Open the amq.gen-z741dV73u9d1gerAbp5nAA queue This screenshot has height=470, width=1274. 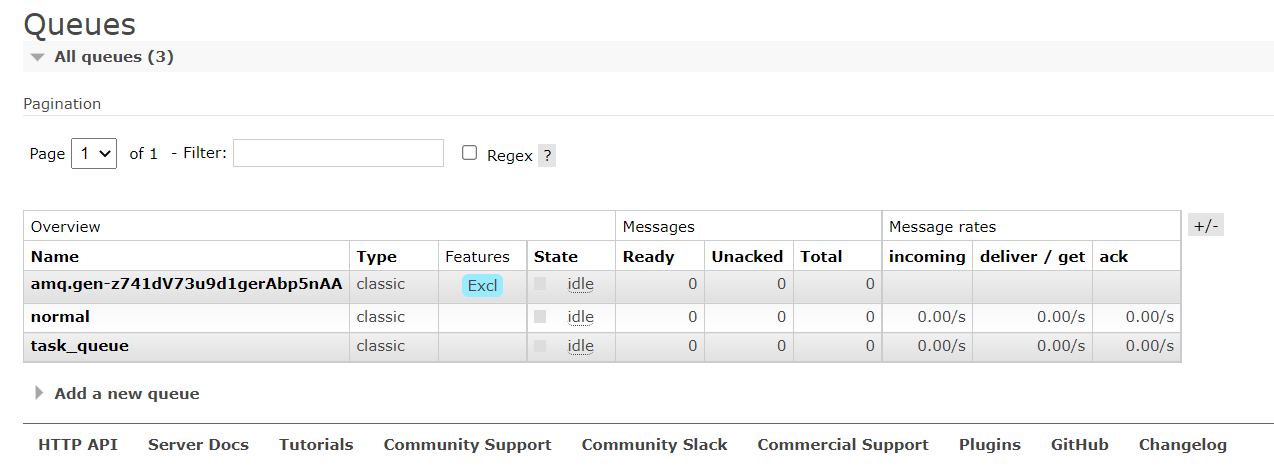click(187, 284)
